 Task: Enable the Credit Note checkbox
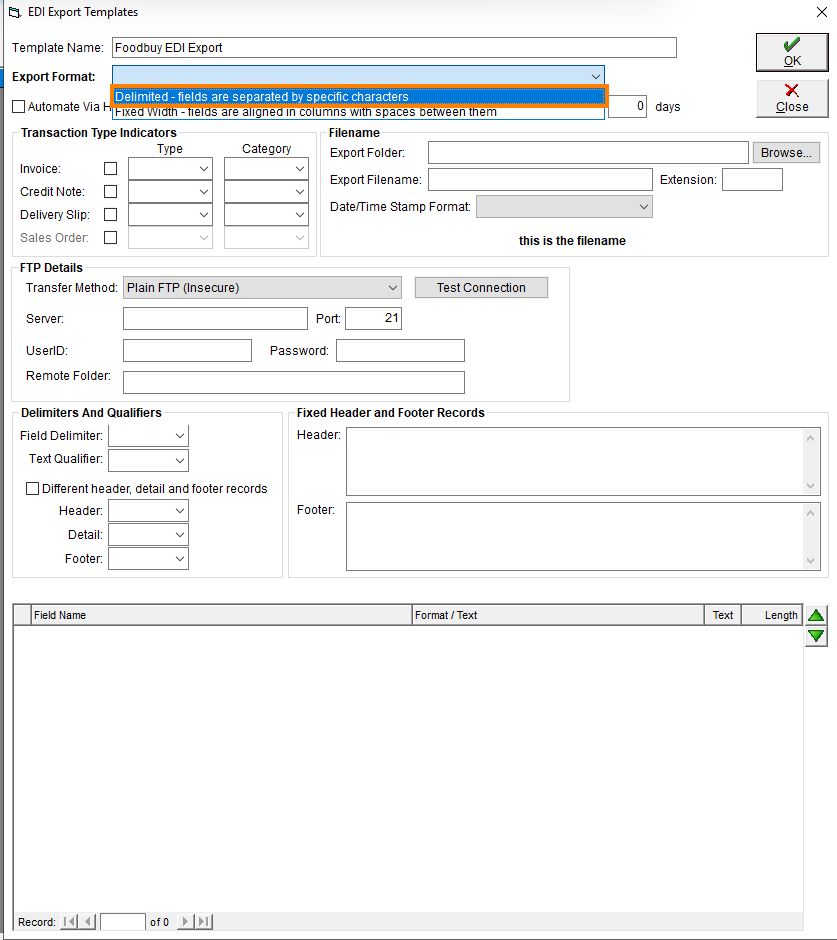click(x=110, y=191)
